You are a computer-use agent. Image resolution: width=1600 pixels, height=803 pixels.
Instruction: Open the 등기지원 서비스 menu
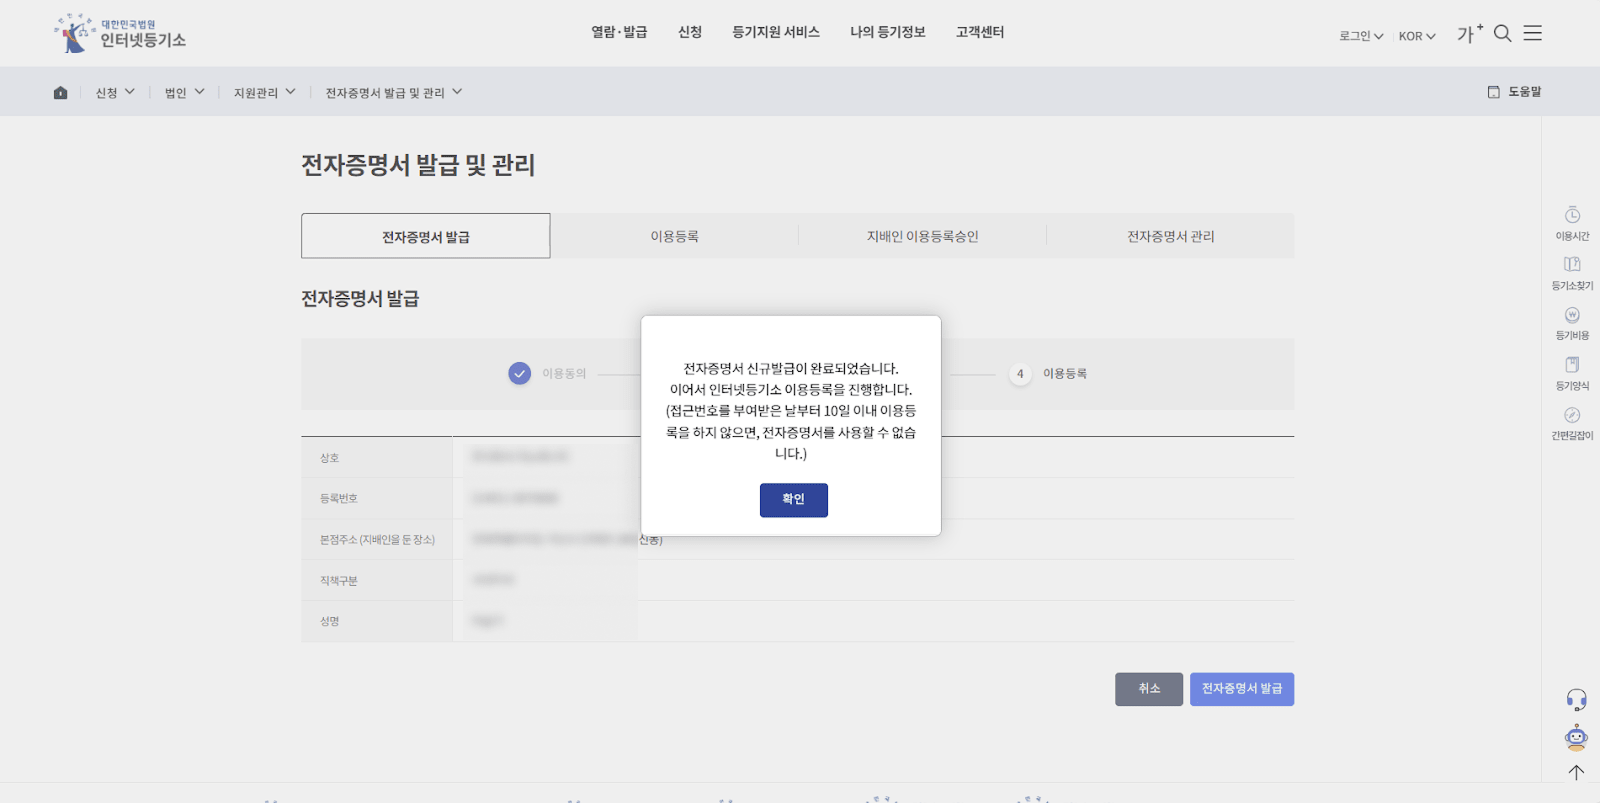tap(776, 32)
